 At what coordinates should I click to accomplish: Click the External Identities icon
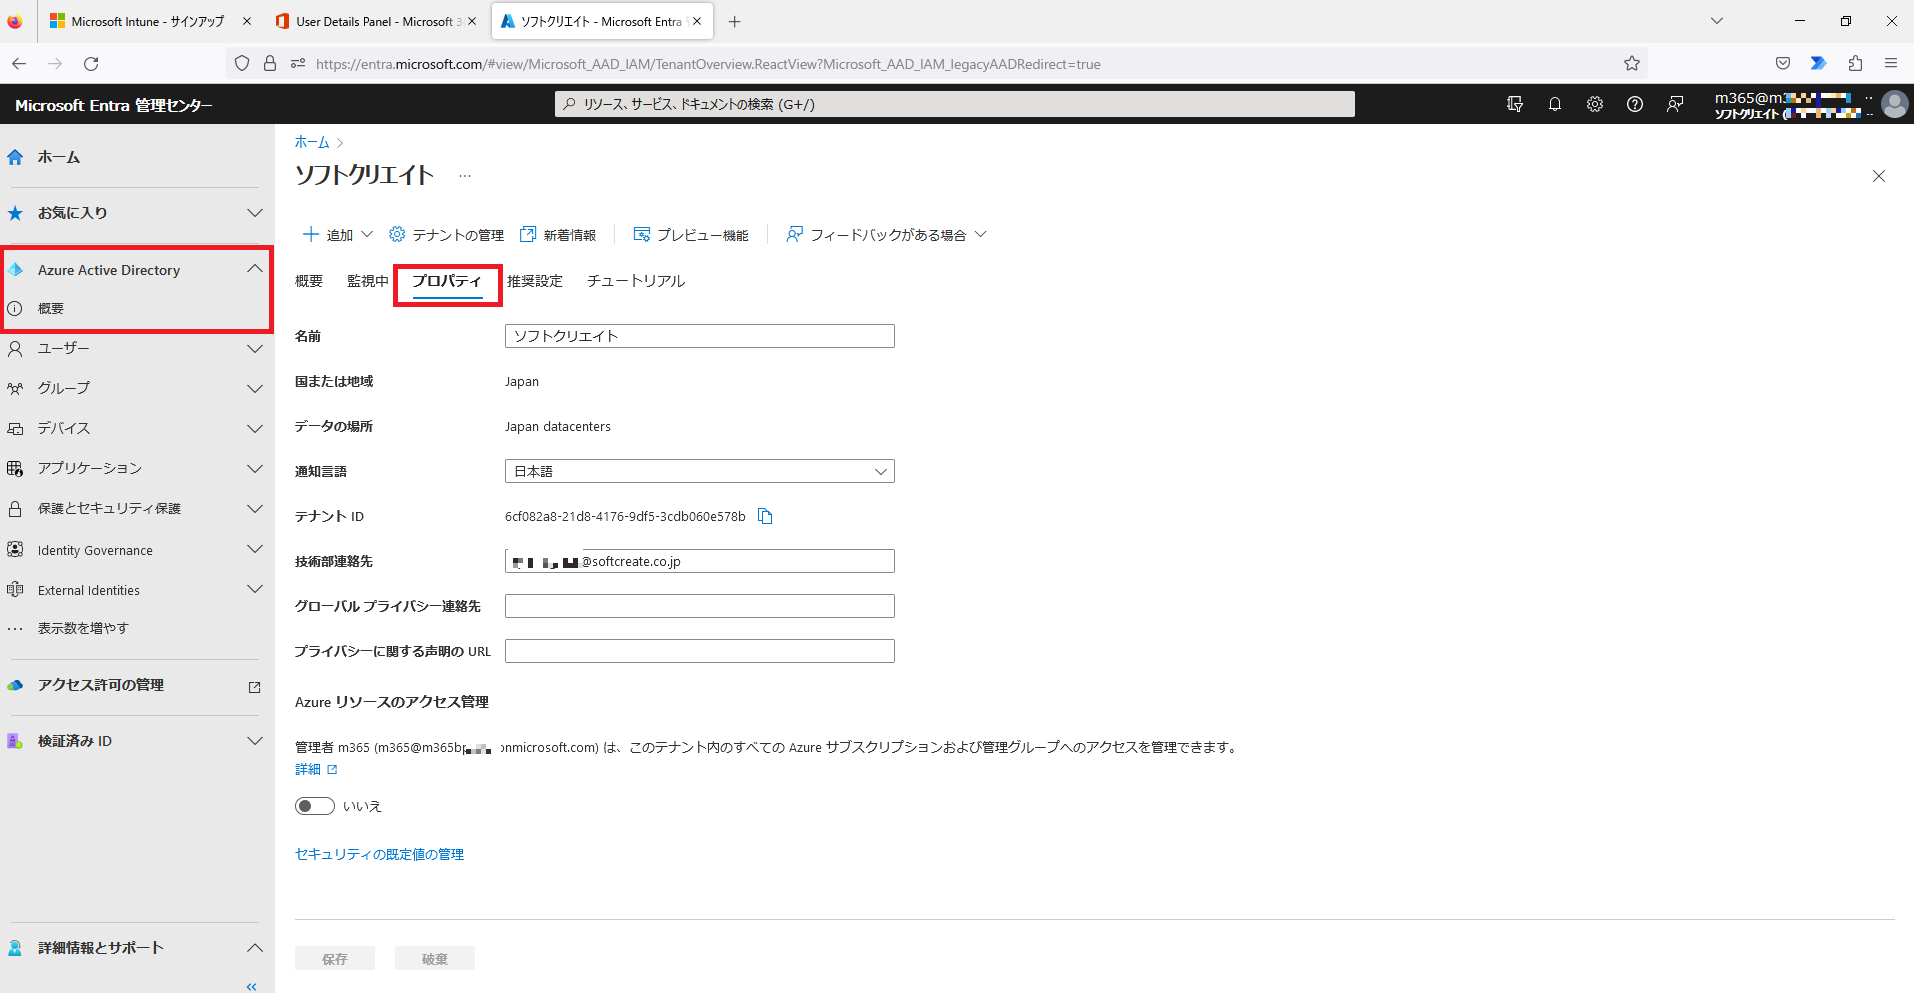pos(15,590)
